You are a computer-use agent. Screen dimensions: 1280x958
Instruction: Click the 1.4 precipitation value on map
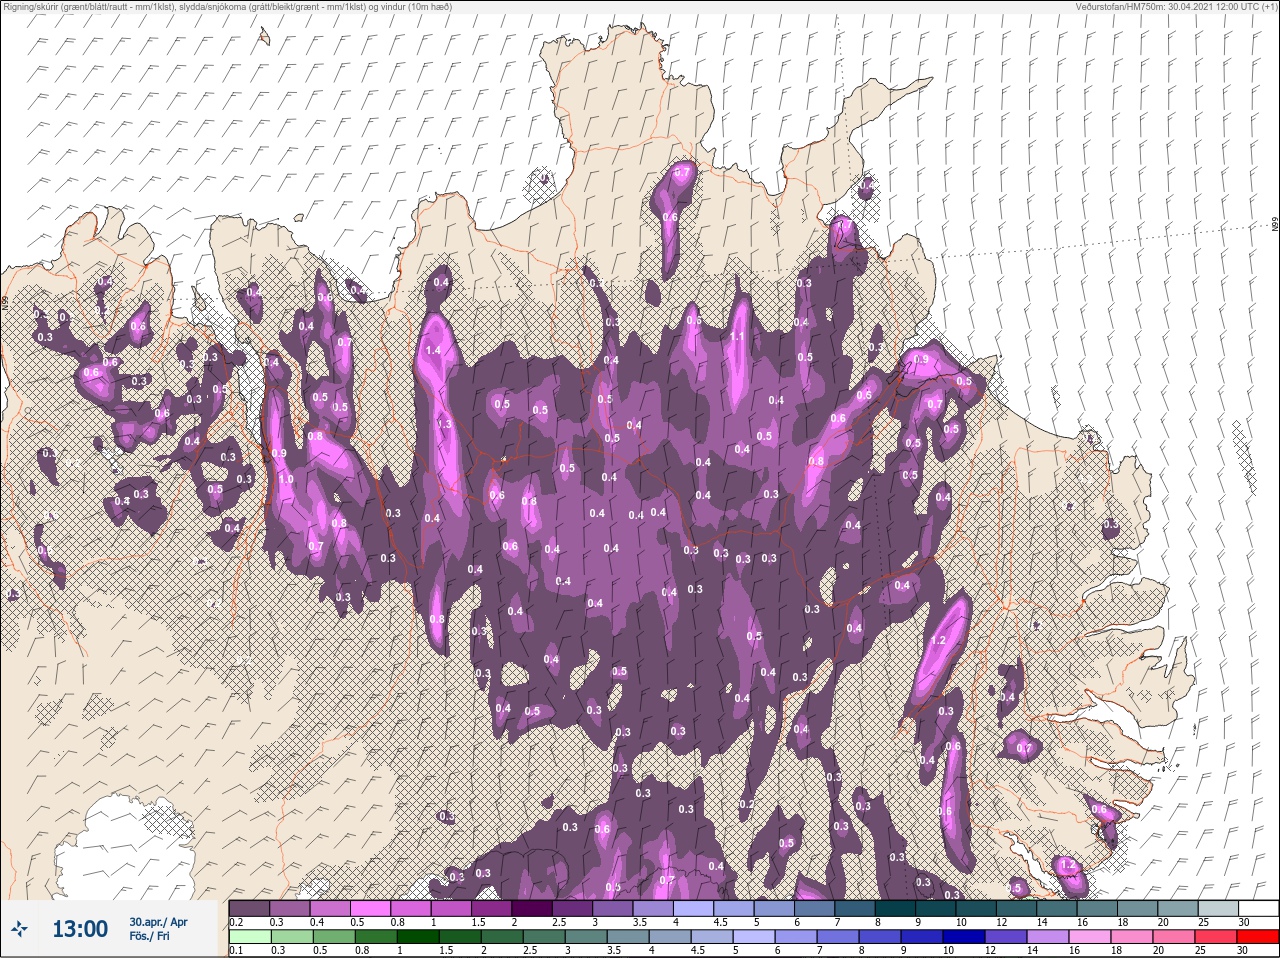click(x=433, y=350)
